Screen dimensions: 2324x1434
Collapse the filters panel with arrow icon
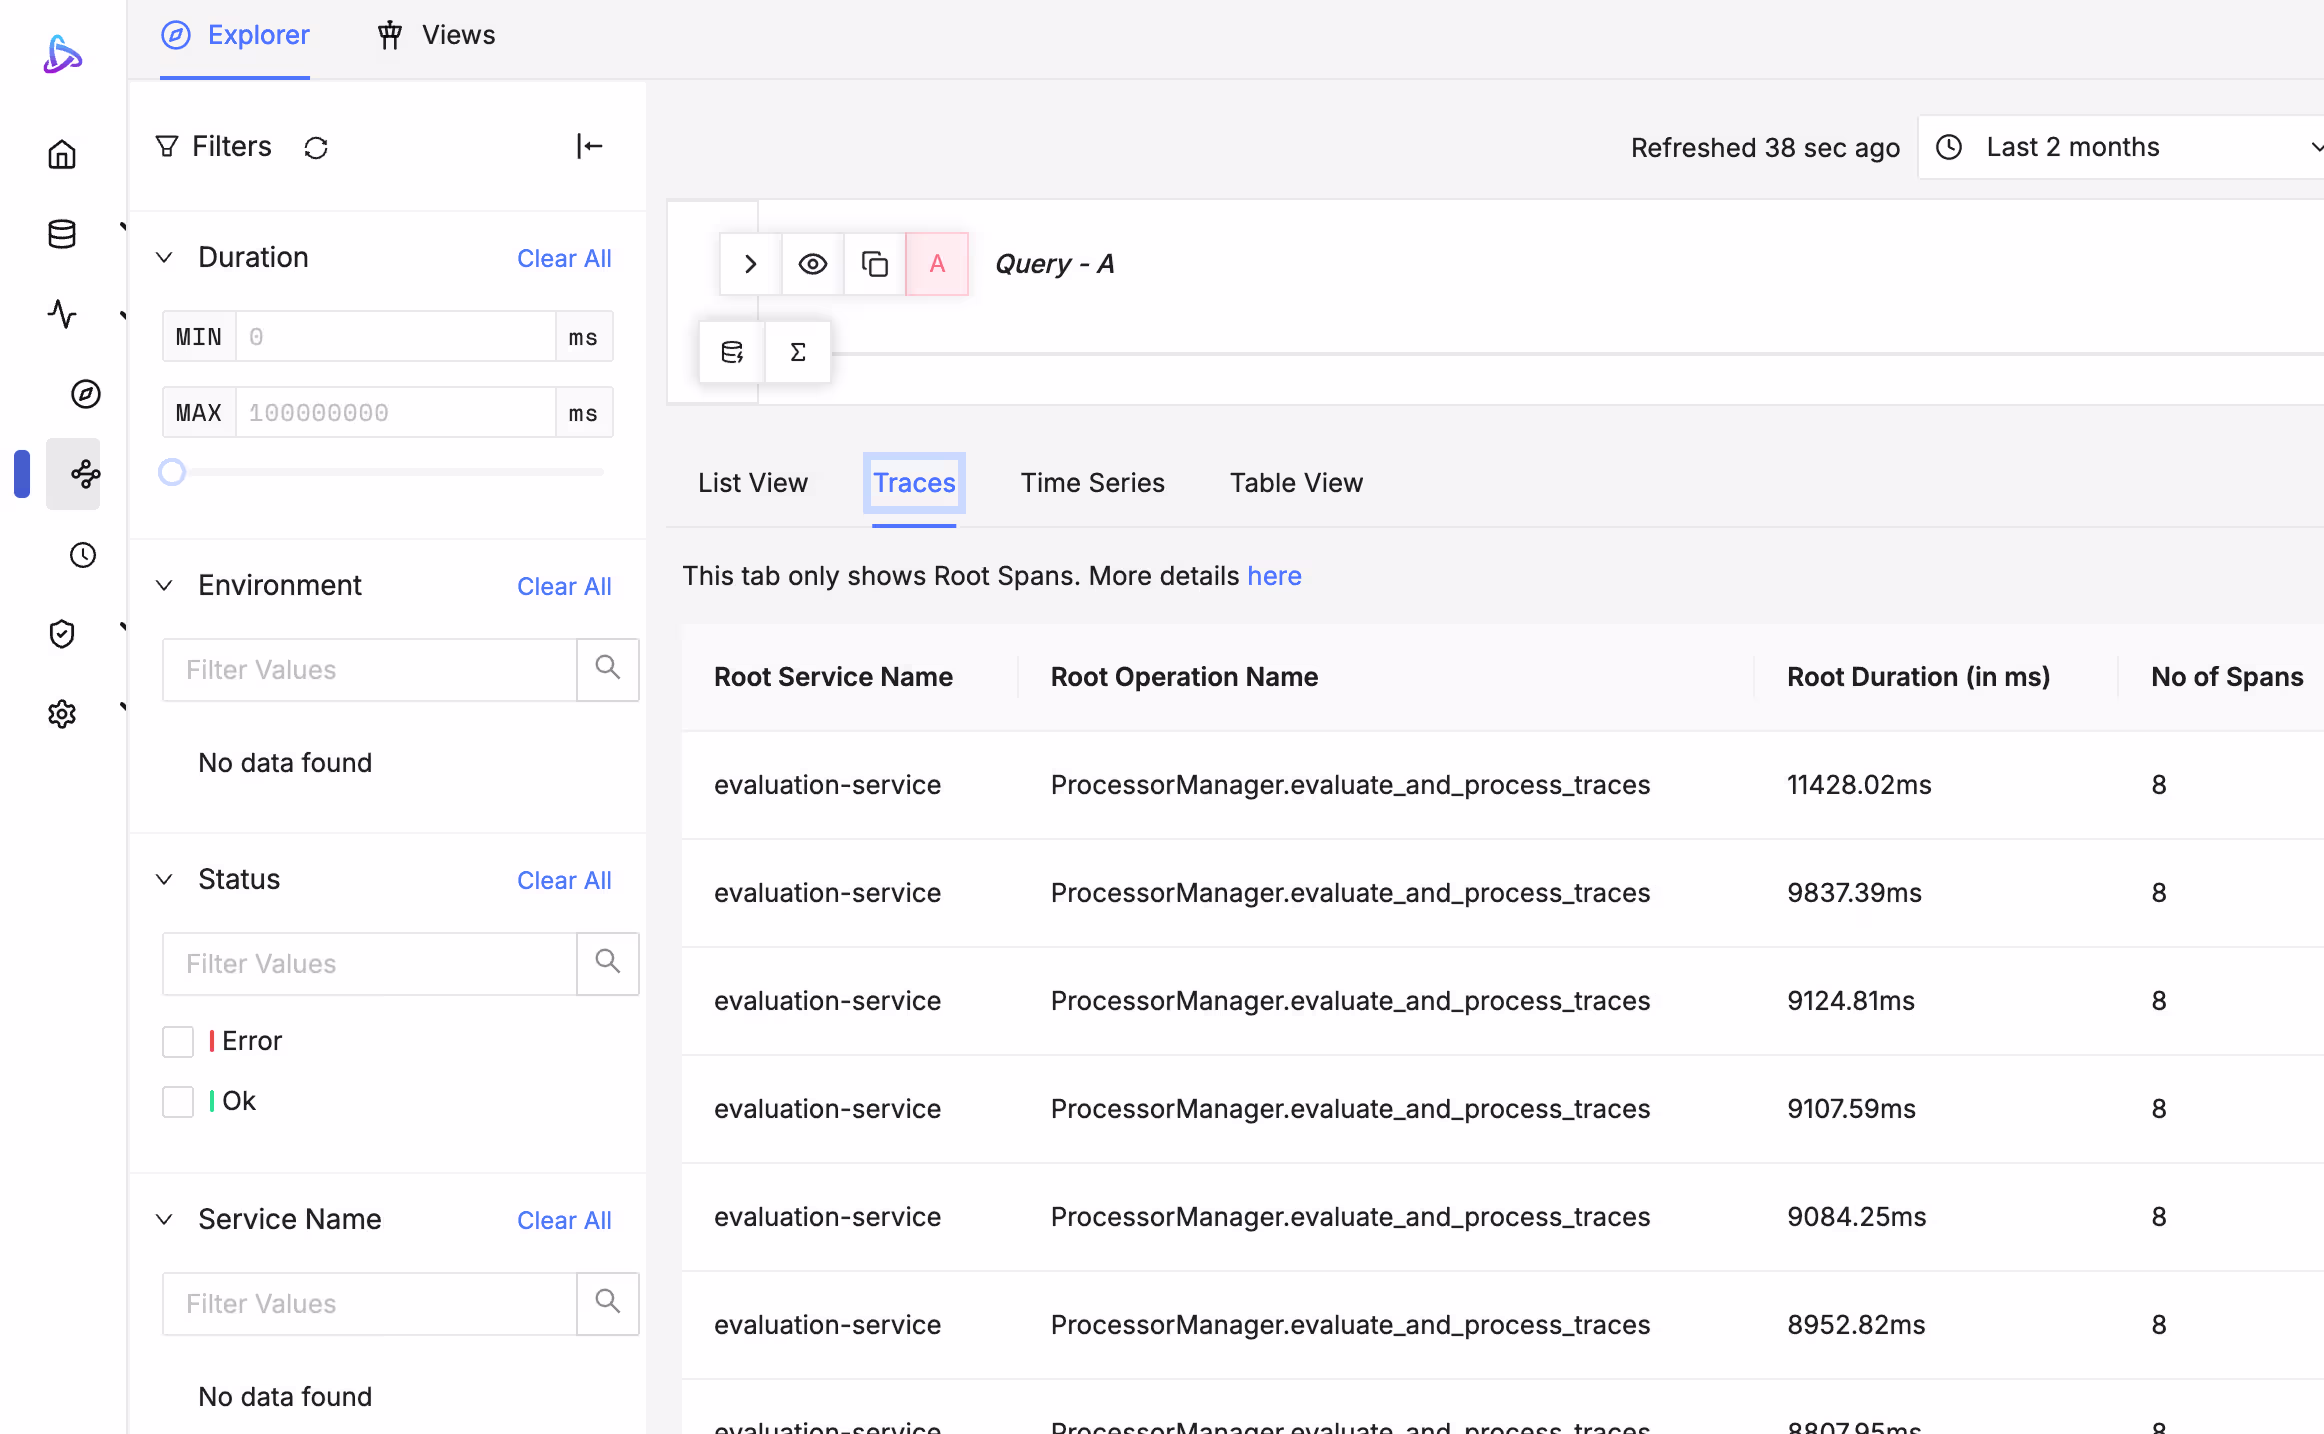[589, 146]
